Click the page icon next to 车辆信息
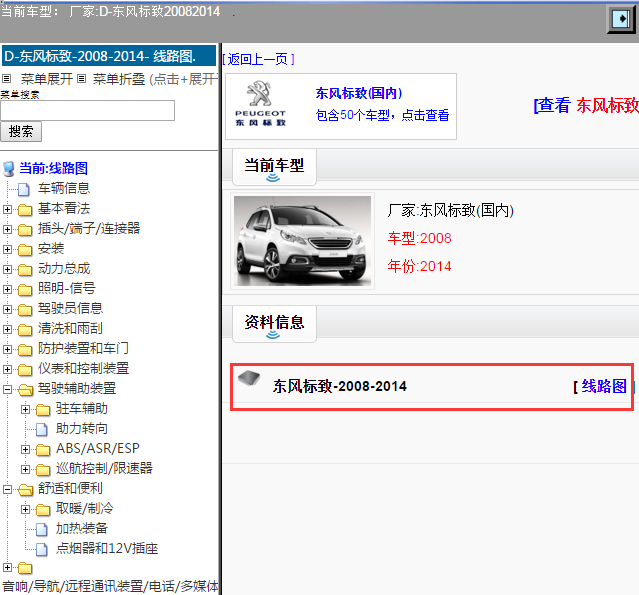 click(24, 189)
